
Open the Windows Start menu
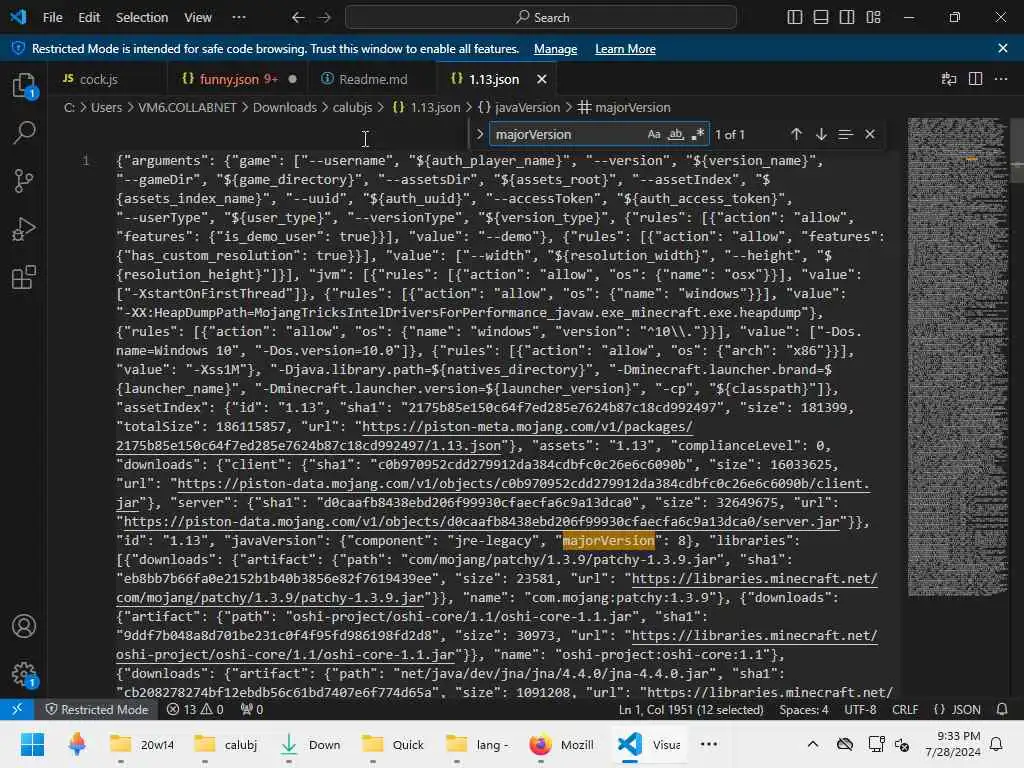point(32,744)
